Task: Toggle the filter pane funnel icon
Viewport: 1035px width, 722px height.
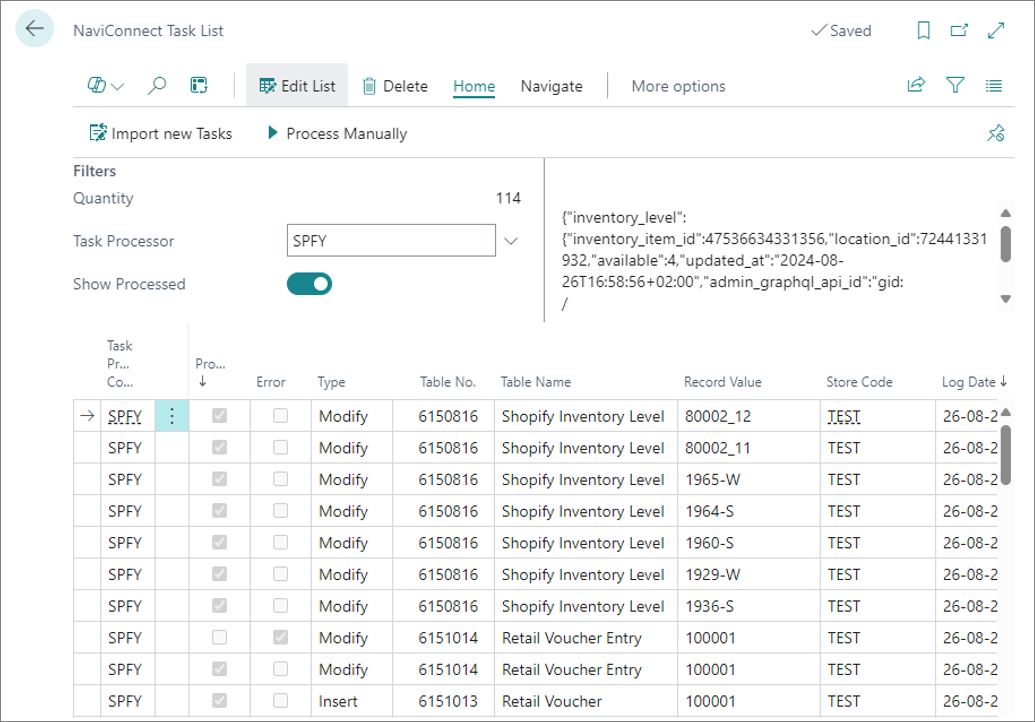Action: pyautogui.click(x=955, y=85)
